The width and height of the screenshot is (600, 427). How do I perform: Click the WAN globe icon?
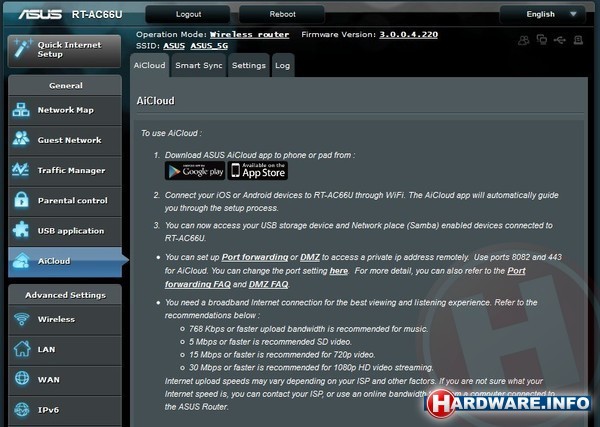point(22,378)
